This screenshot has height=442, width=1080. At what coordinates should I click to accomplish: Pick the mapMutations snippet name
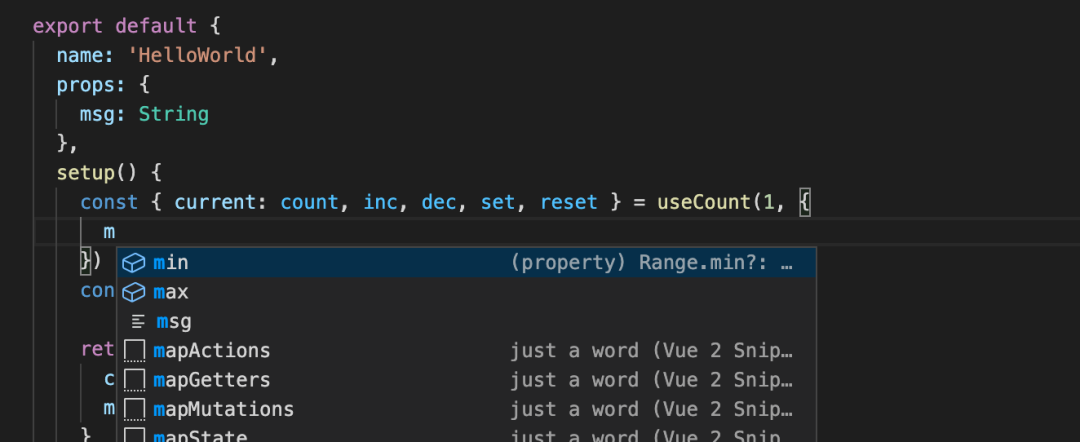tap(224, 410)
